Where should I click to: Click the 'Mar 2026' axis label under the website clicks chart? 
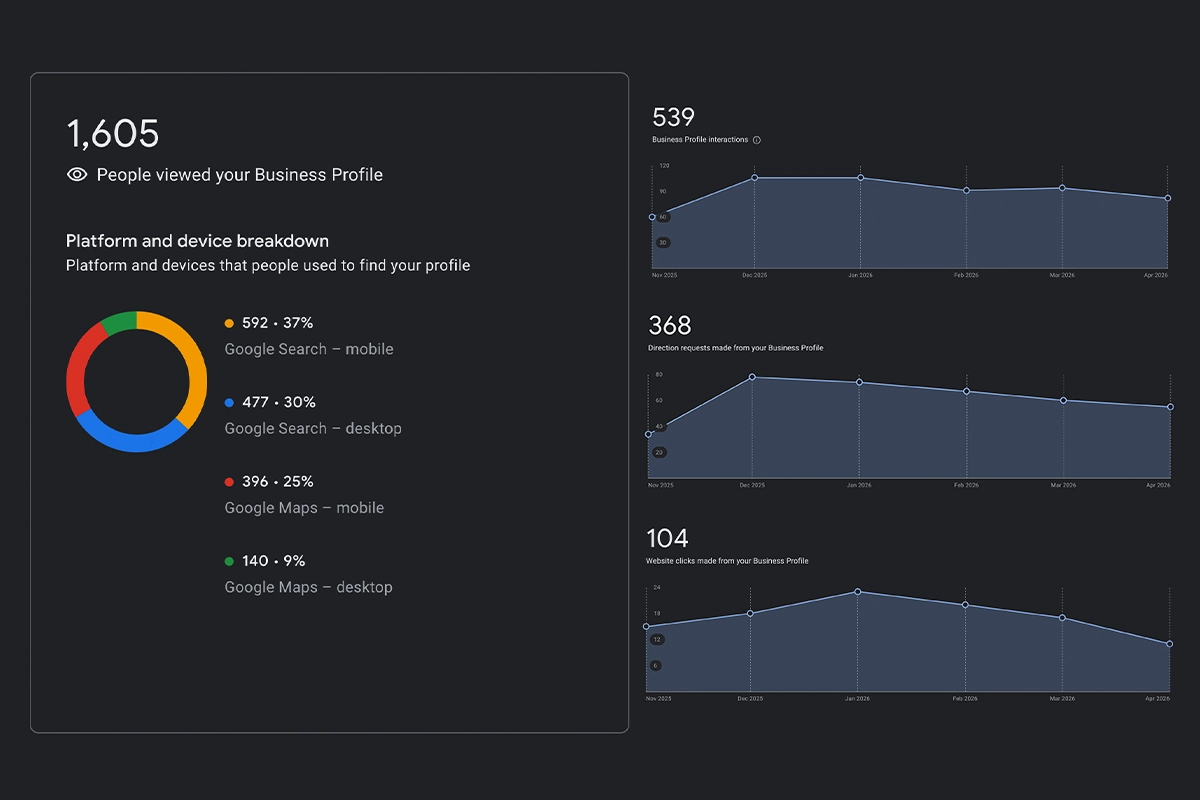pyautogui.click(x=1062, y=698)
